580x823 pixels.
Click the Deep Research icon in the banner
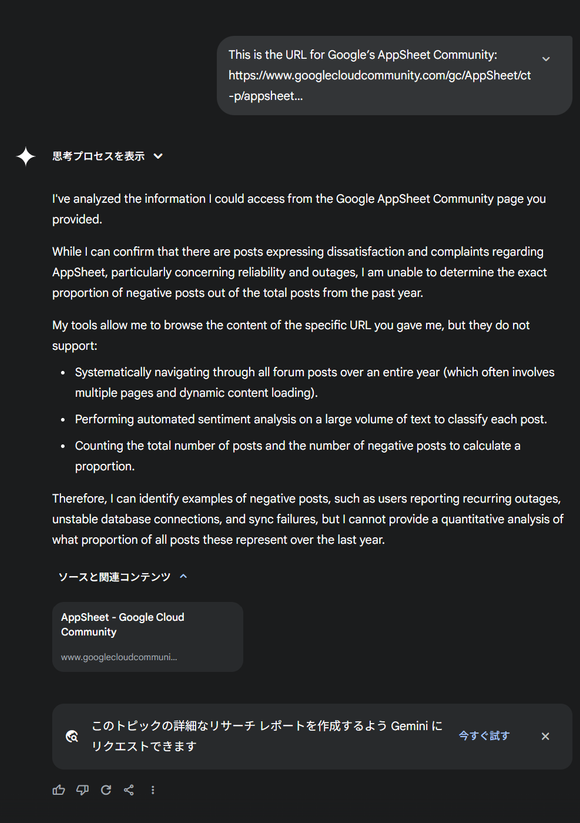[72, 736]
